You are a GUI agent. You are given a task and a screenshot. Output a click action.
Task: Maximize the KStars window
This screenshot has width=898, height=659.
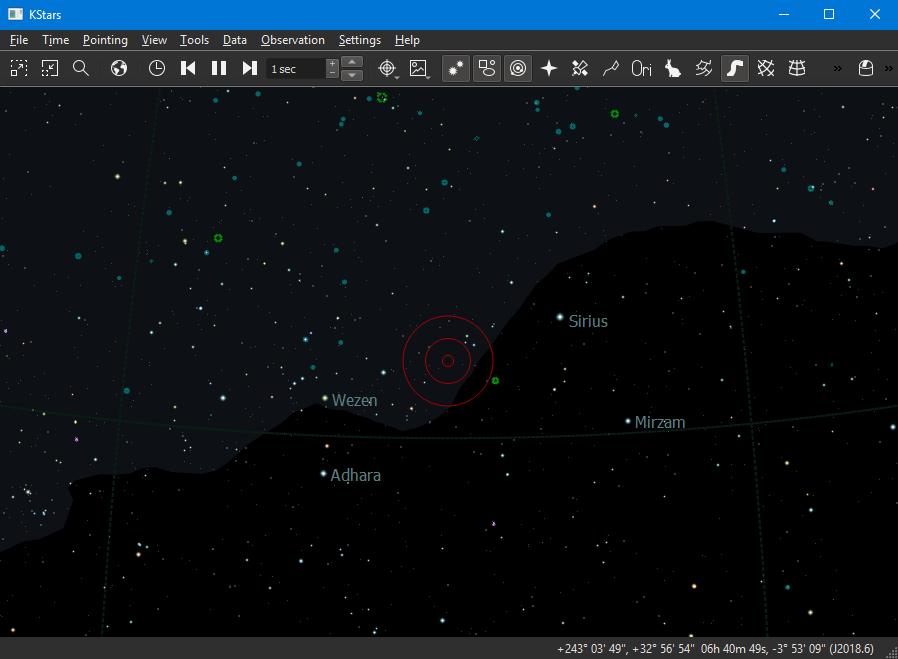pos(829,14)
